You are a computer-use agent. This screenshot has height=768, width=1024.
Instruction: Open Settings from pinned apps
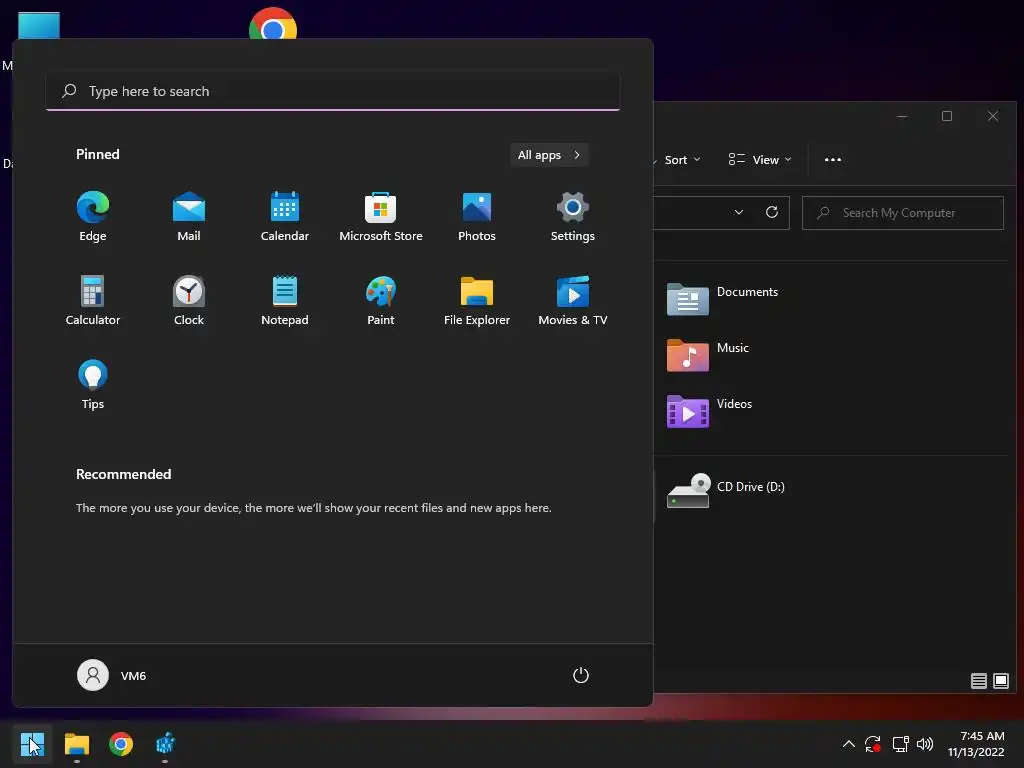(573, 217)
